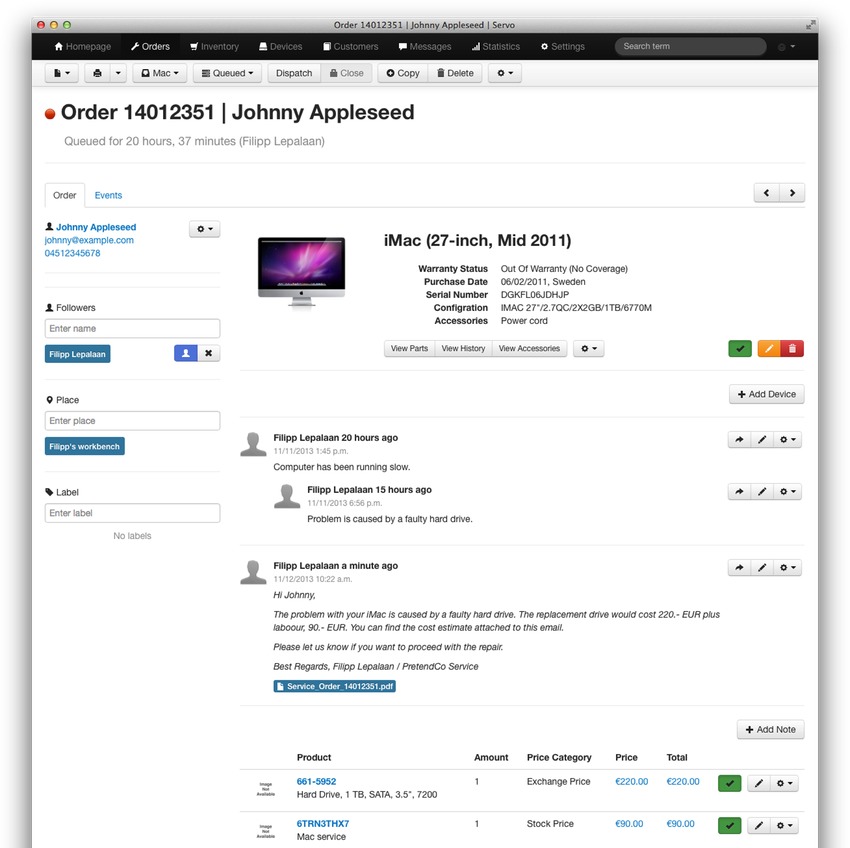The width and height of the screenshot is (850, 848).
Task: Open Statistics in the navigation bar
Action: (x=495, y=47)
